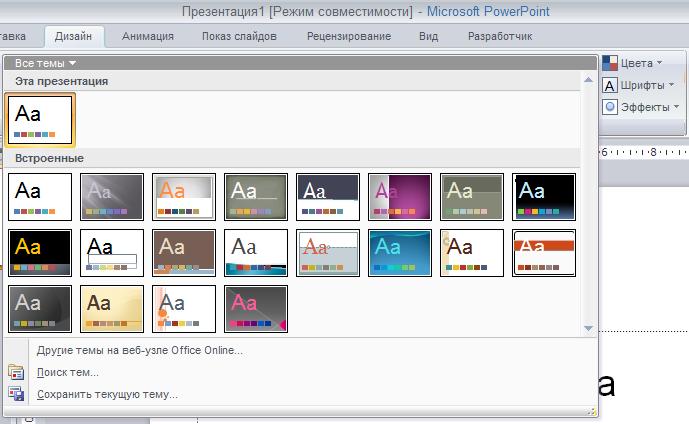Apply the dark navy theme with white bottom
The width and height of the screenshot is (689, 424).
point(328,196)
